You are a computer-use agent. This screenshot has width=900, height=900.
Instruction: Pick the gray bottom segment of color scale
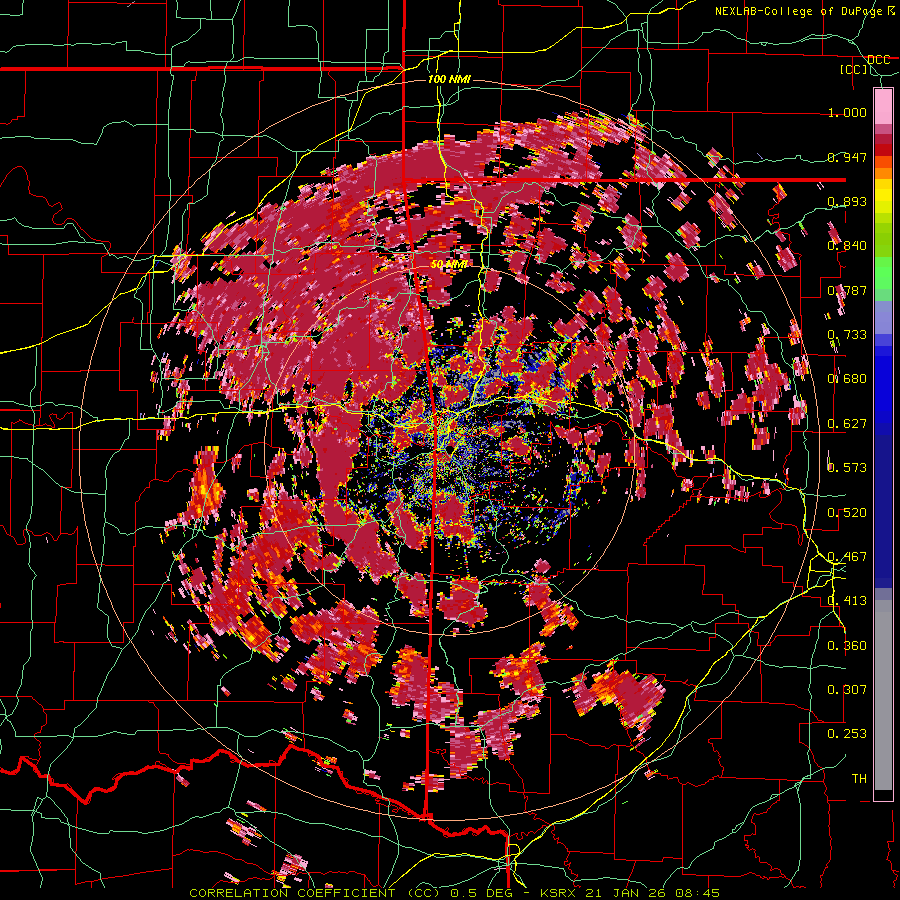coord(883,695)
